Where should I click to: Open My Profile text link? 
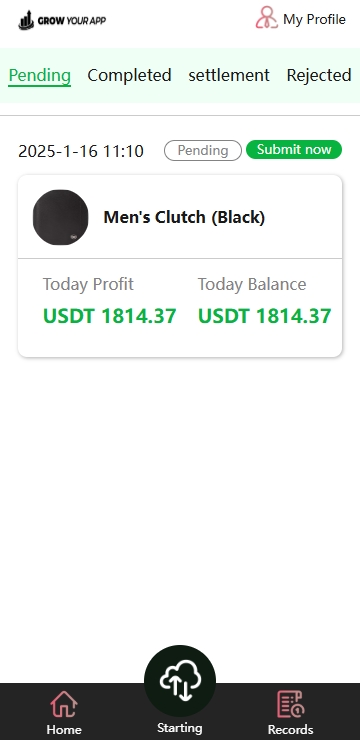coord(314,19)
